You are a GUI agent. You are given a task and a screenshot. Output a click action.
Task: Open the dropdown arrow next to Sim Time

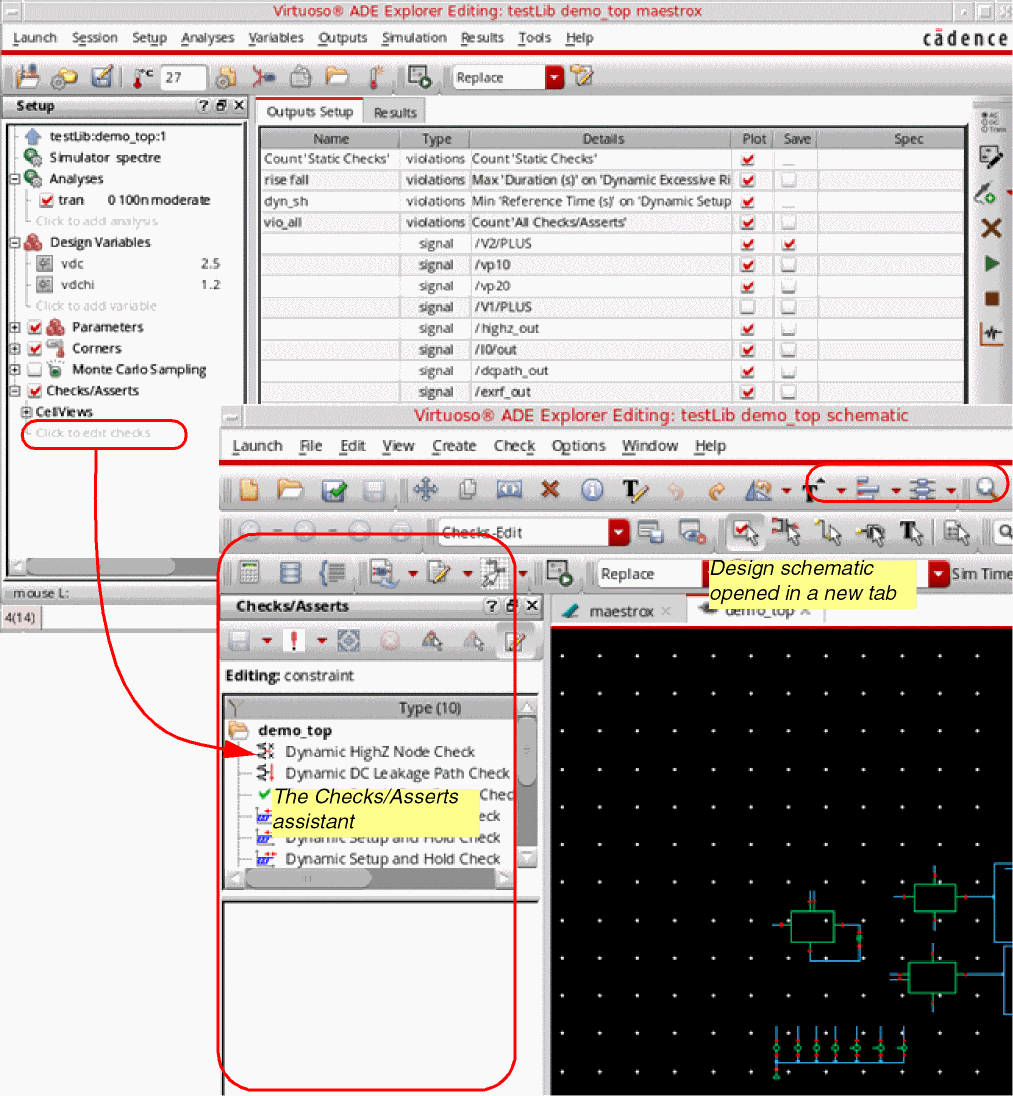pyautogui.click(x=938, y=574)
